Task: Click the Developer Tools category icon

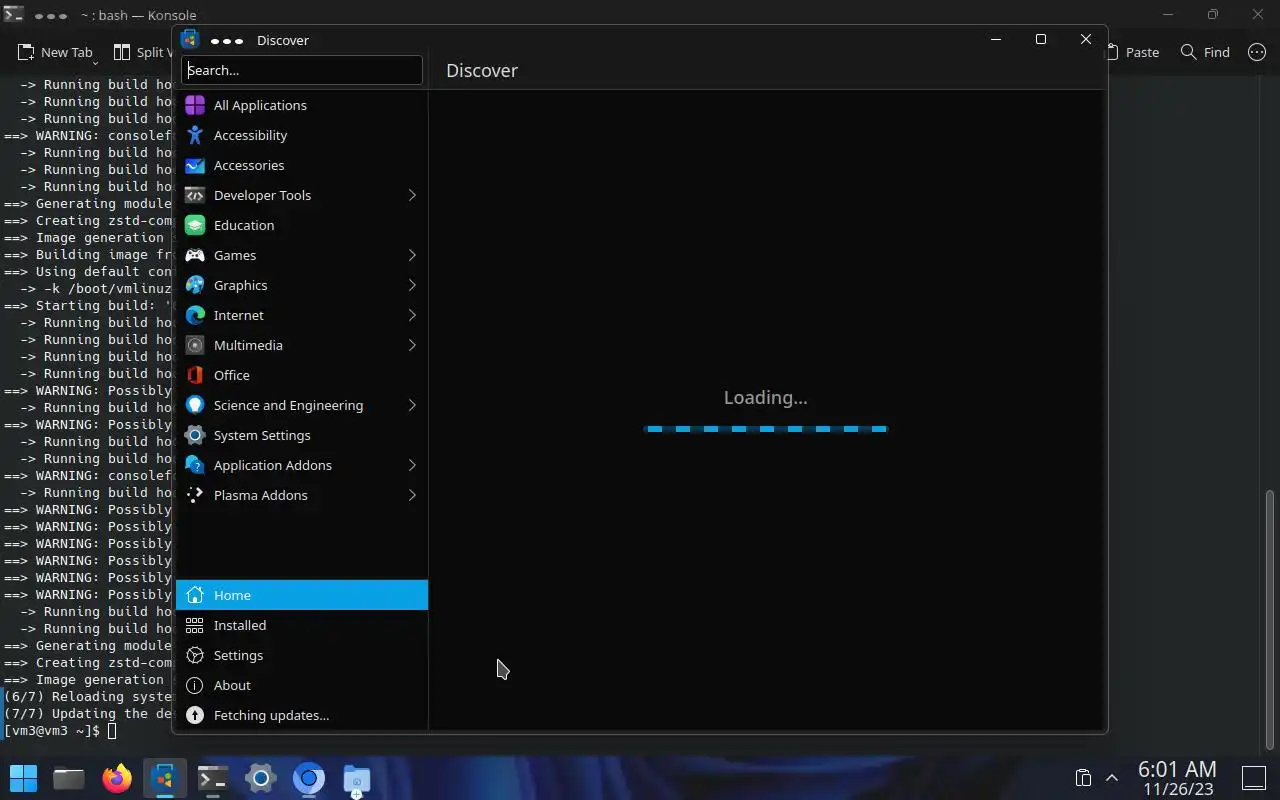Action: 195,195
